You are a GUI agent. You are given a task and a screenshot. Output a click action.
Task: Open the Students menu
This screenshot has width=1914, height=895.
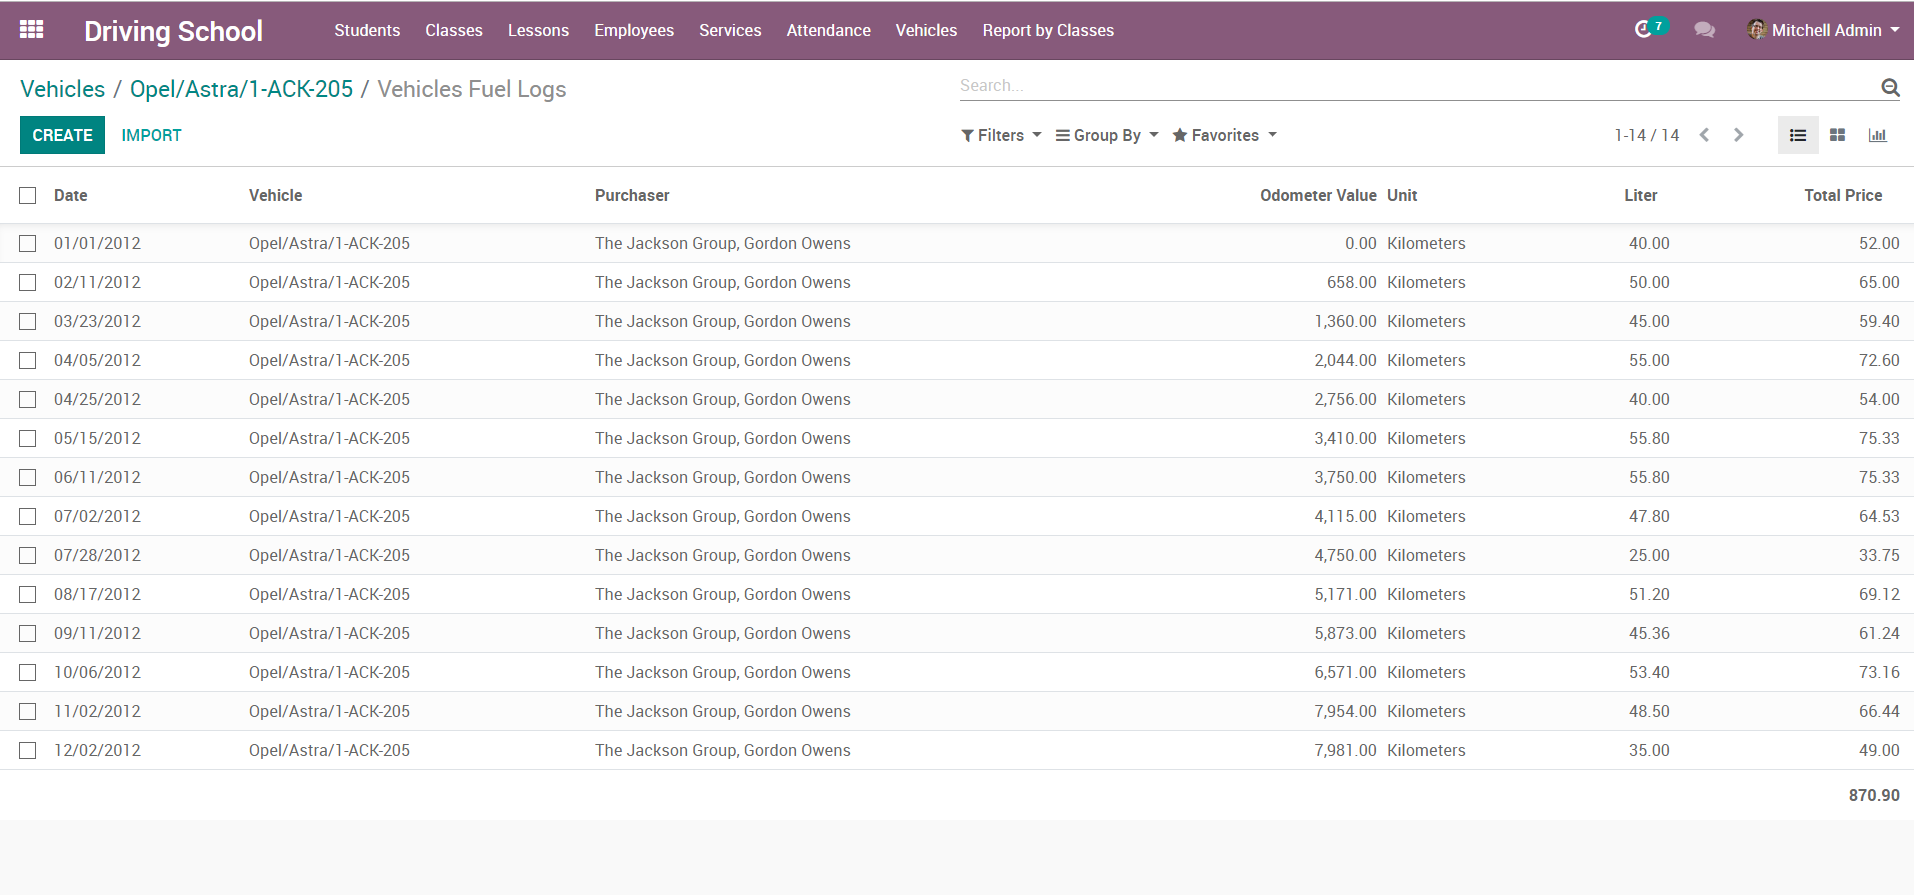click(367, 30)
